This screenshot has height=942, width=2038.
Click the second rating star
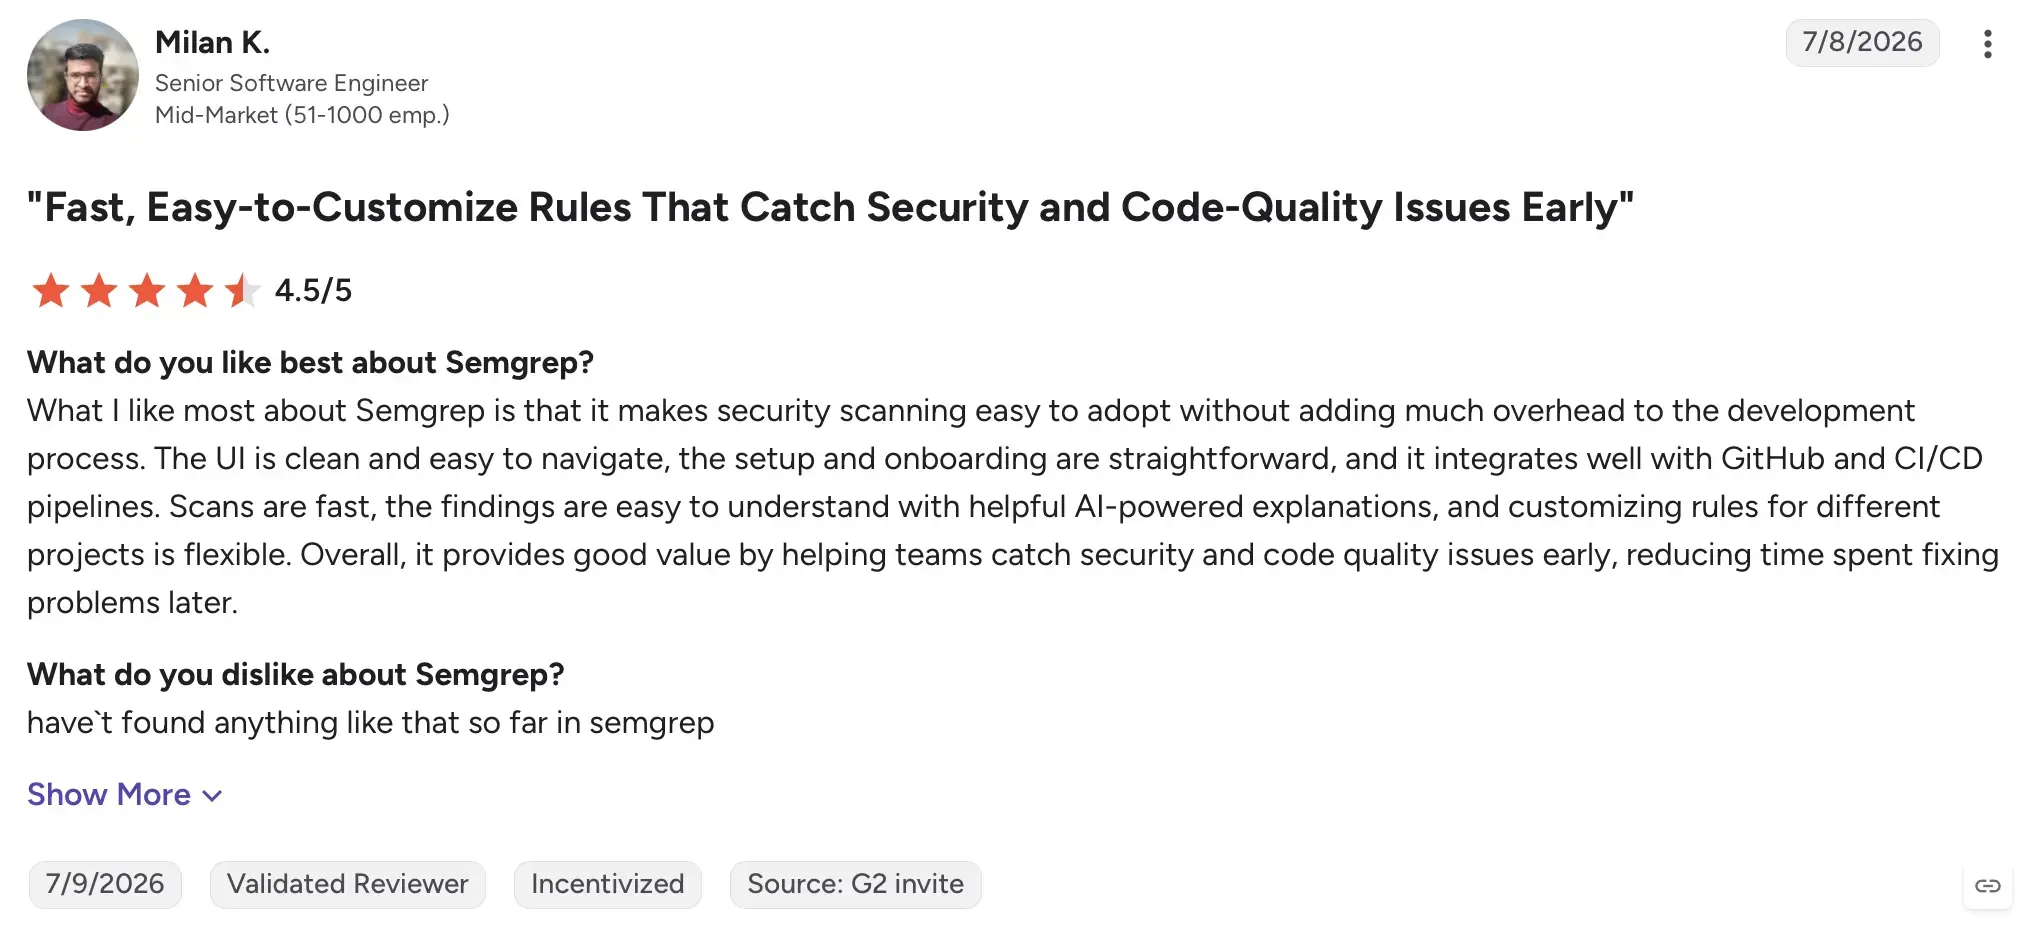coord(99,291)
